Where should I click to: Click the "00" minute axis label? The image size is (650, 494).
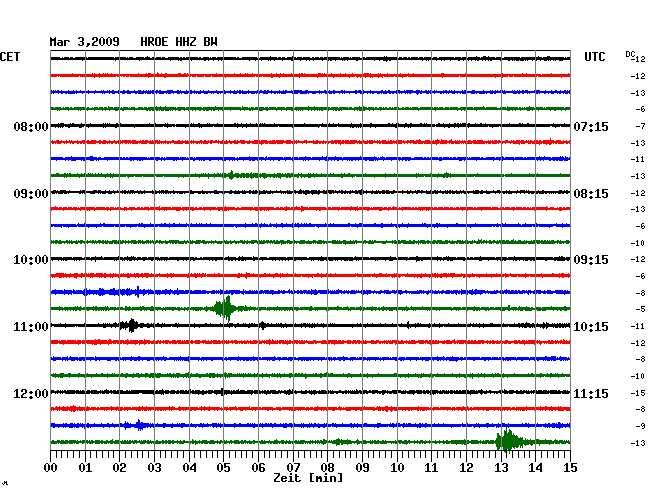click(x=51, y=467)
